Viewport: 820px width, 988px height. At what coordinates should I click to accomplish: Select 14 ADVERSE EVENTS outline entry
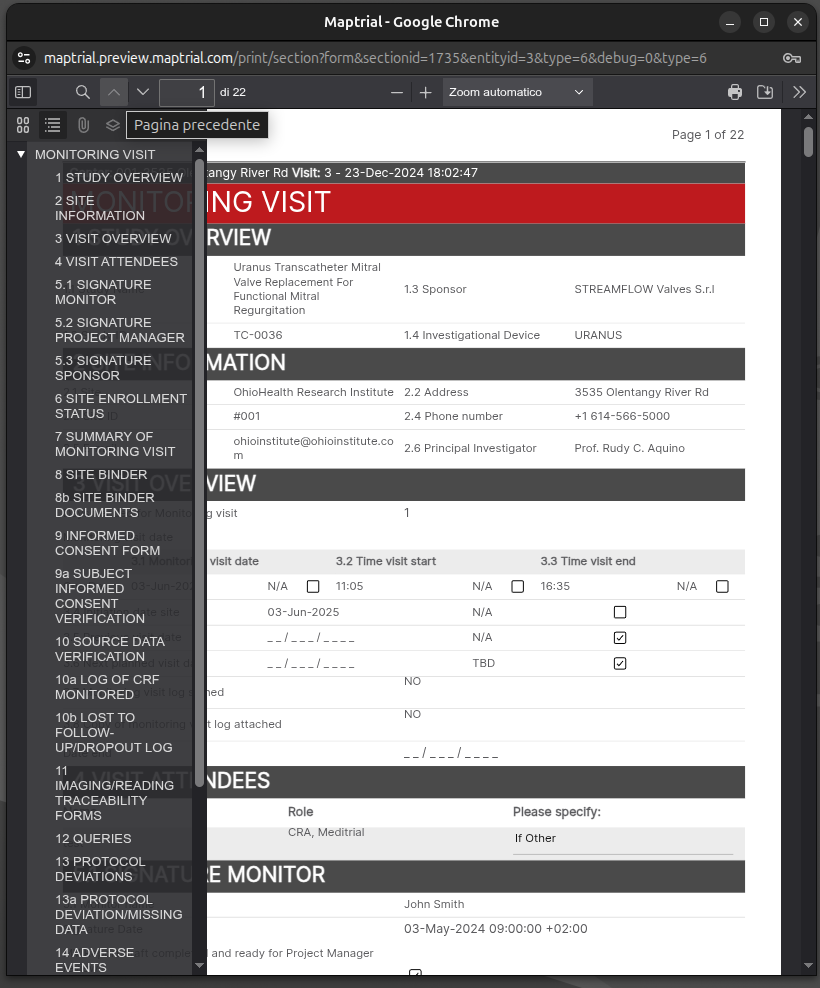coord(95,960)
